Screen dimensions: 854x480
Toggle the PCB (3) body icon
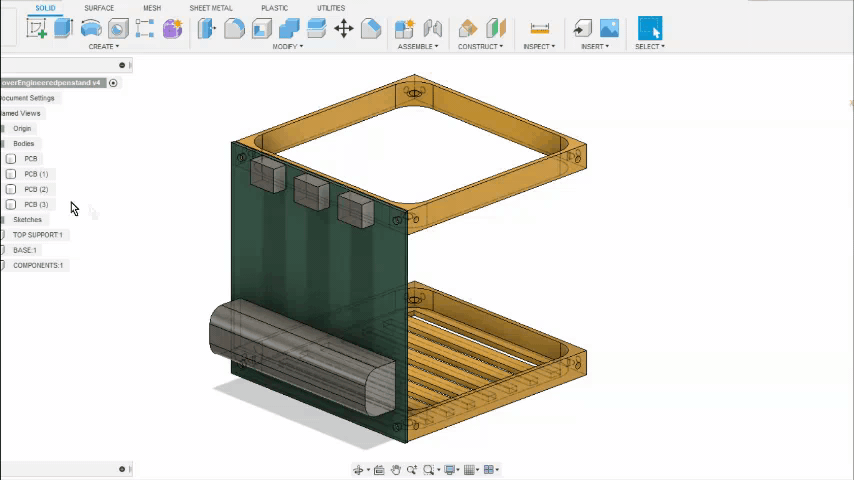click(11, 204)
